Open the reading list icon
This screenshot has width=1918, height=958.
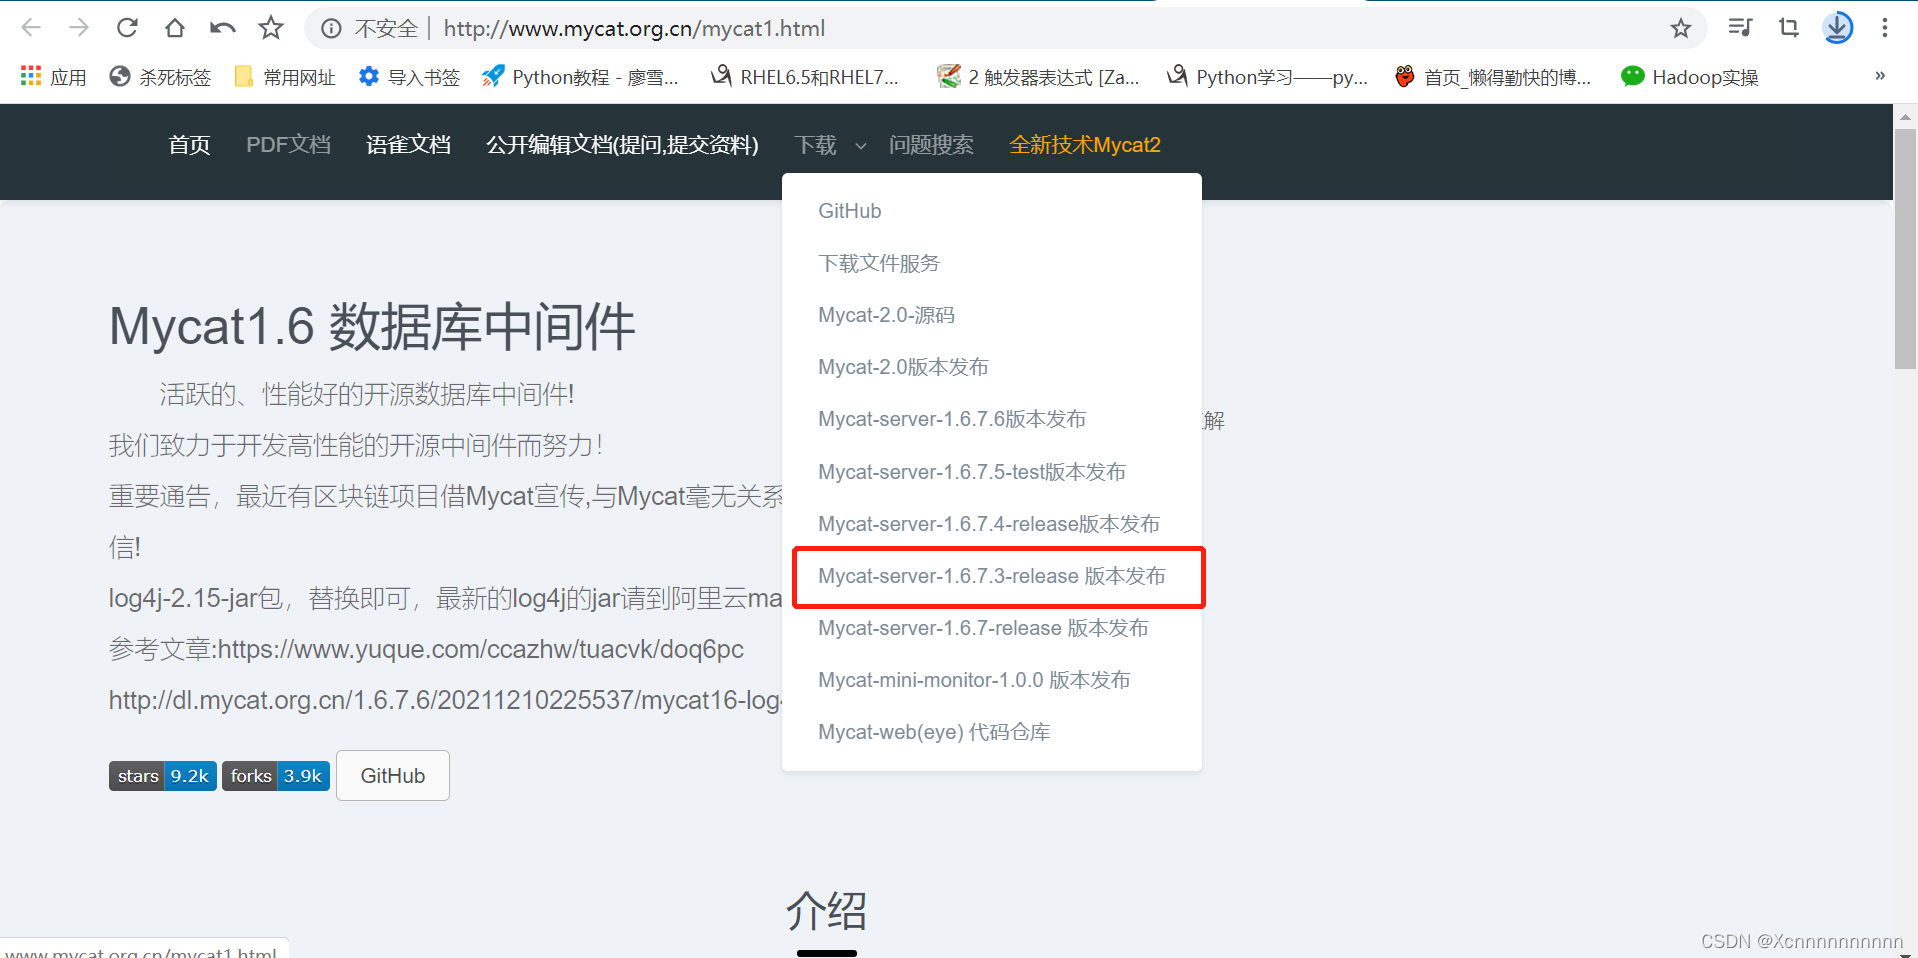point(1740,28)
